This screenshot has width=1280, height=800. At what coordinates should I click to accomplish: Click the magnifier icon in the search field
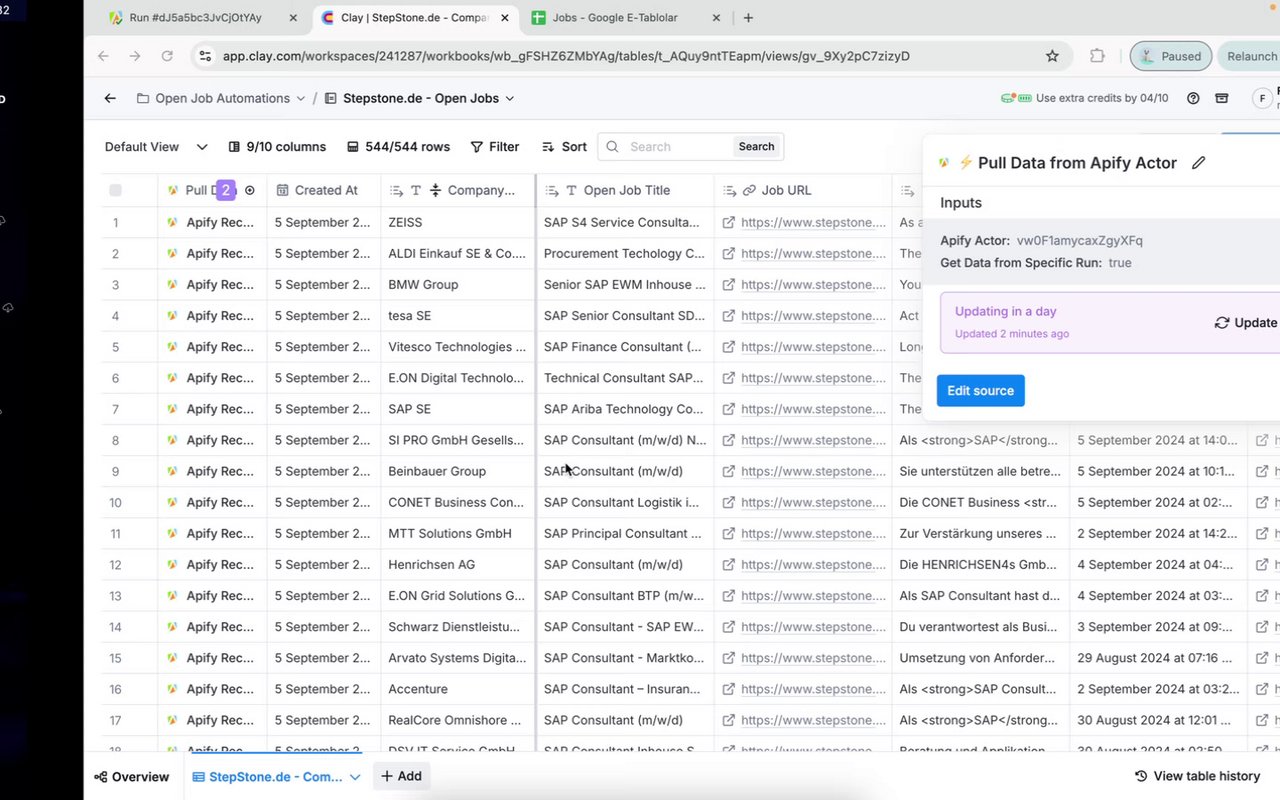click(x=613, y=146)
